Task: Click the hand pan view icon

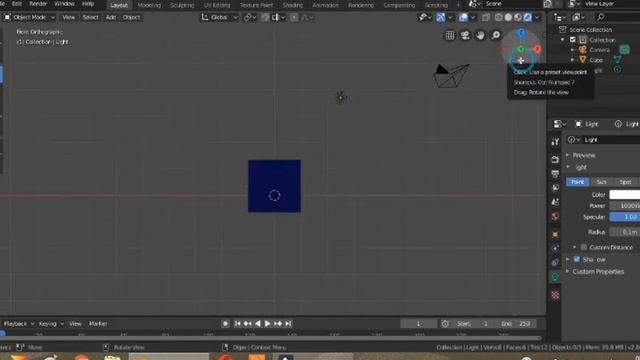Action: 480,36
